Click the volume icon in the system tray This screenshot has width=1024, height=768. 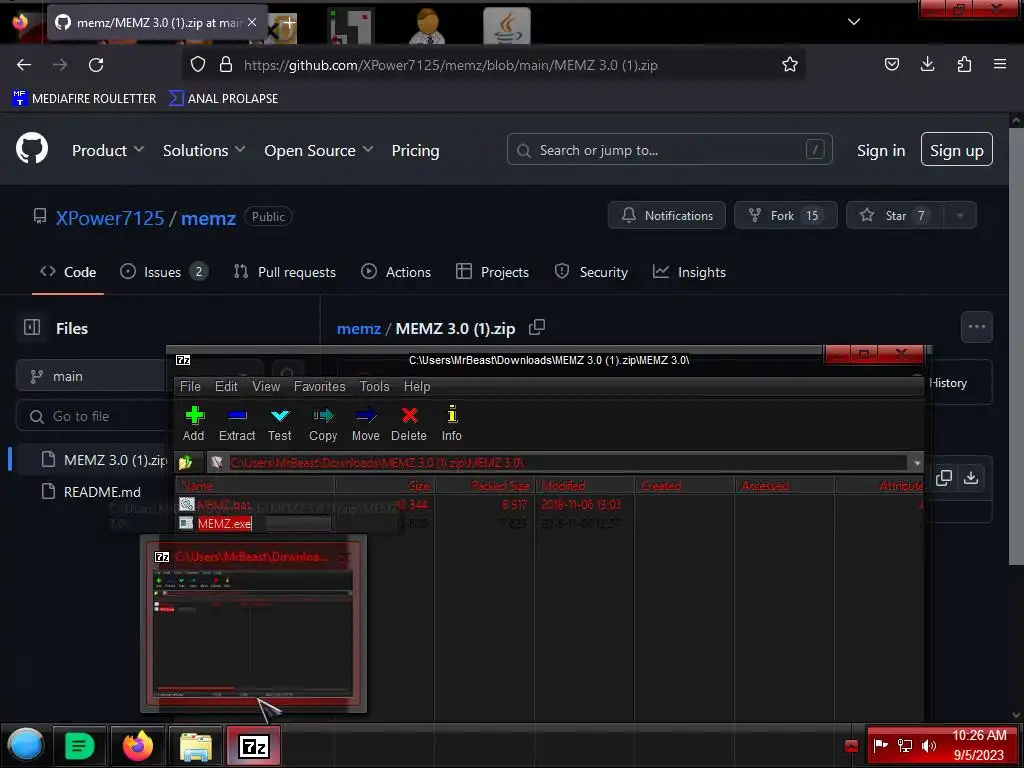click(x=928, y=746)
